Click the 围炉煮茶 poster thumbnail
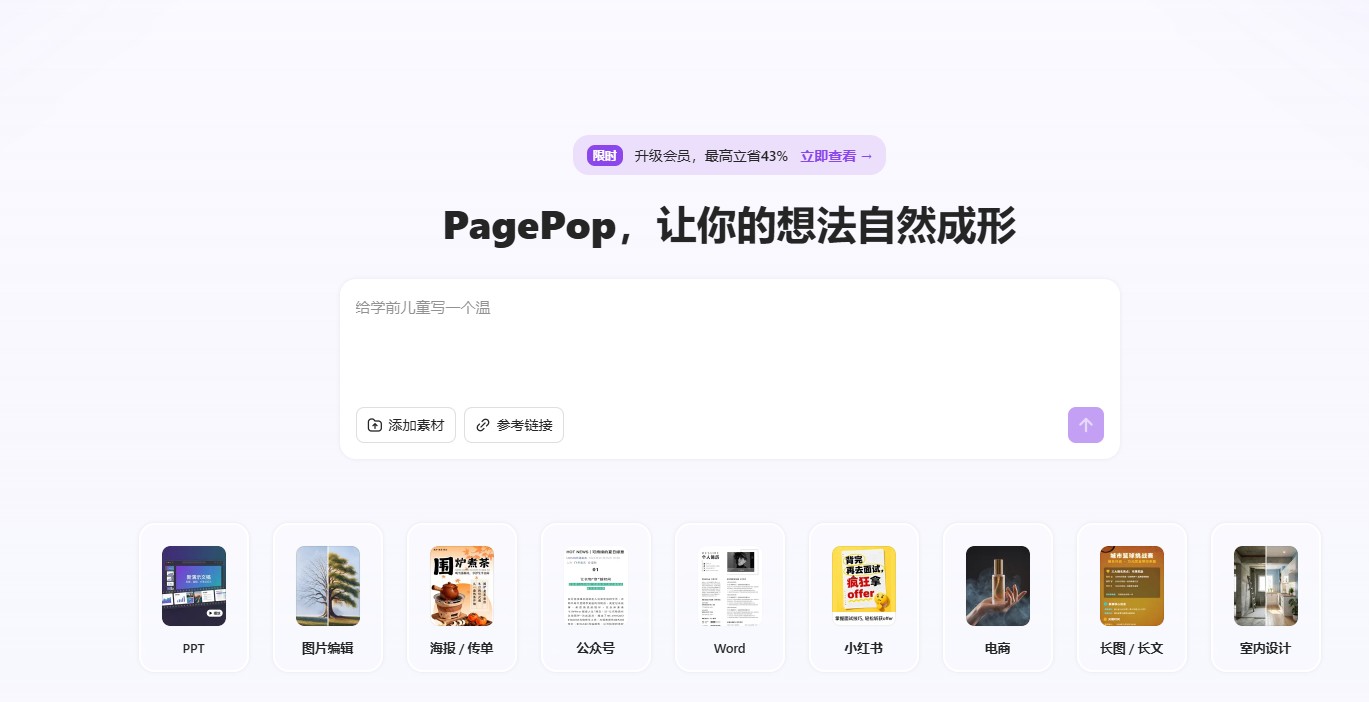This screenshot has height=702, width=1369. 462,586
